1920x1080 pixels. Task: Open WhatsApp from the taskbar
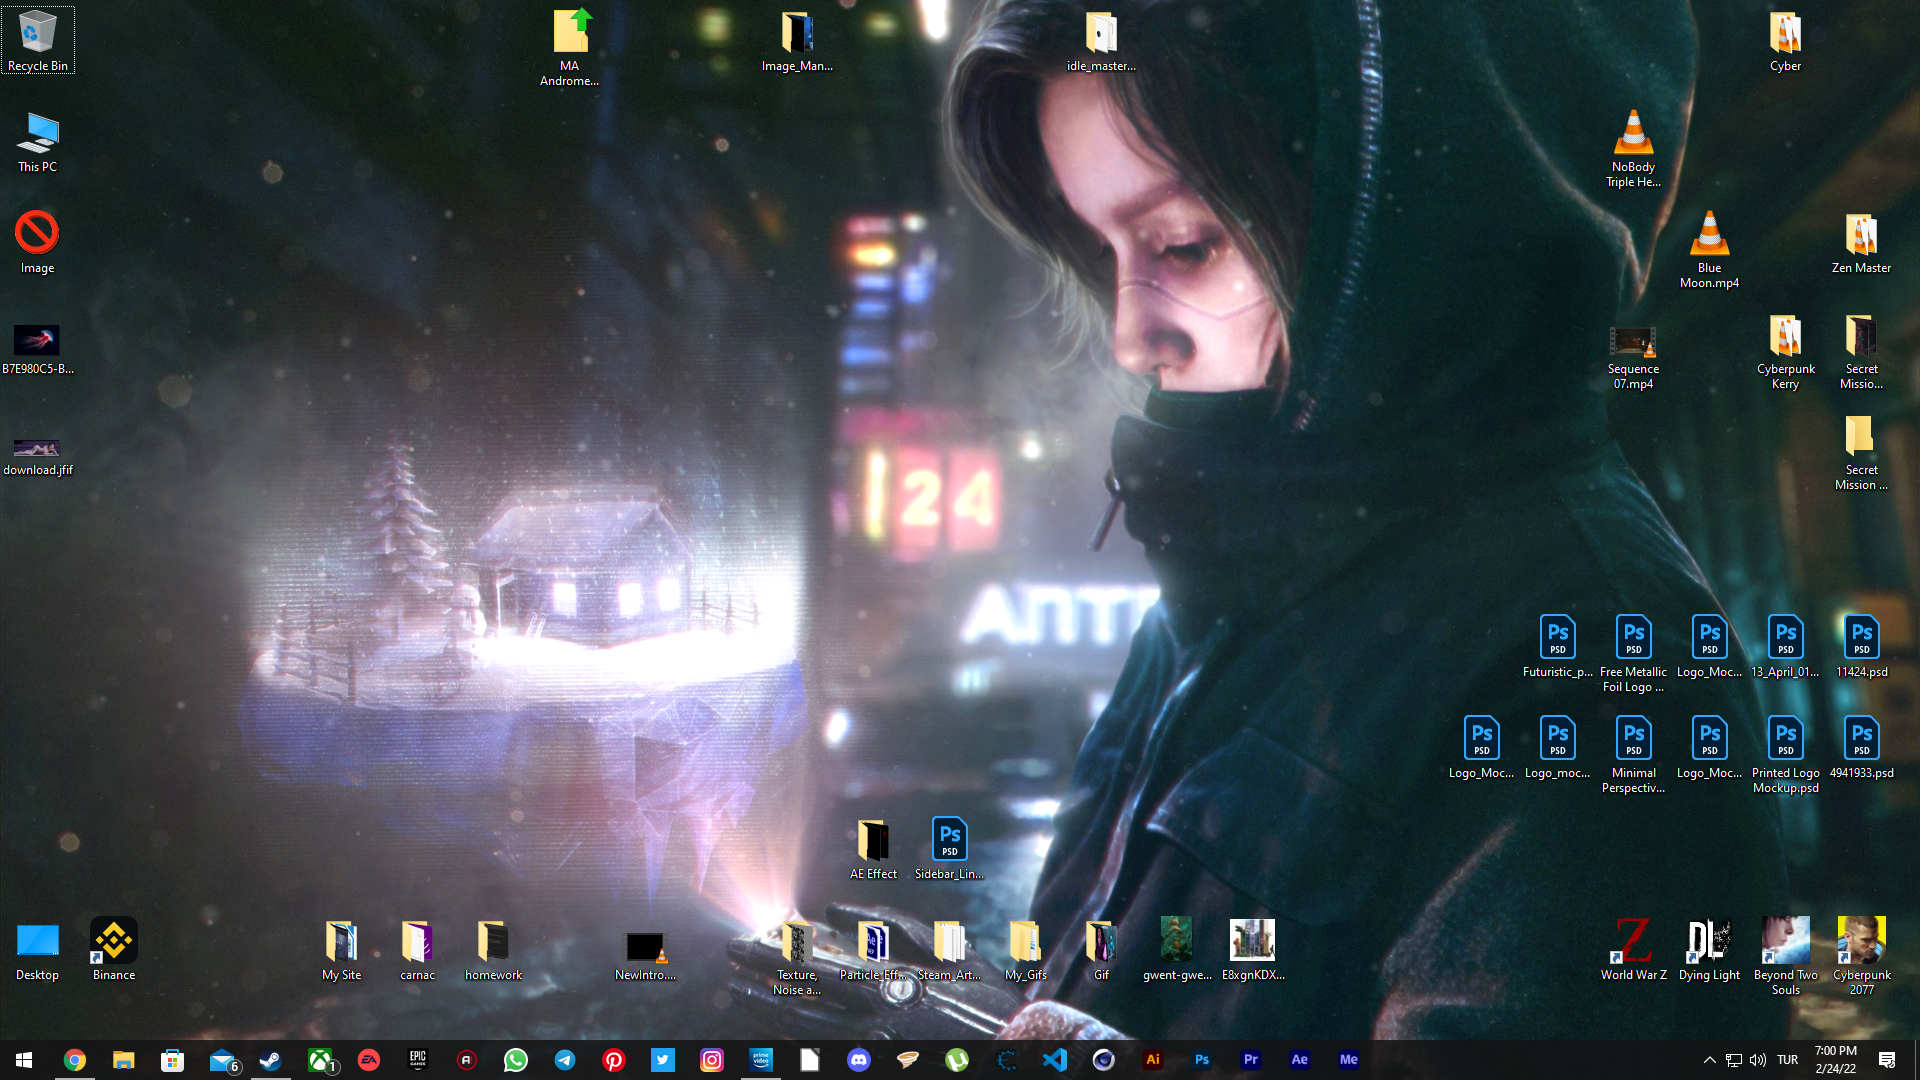click(x=516, y=1060)
